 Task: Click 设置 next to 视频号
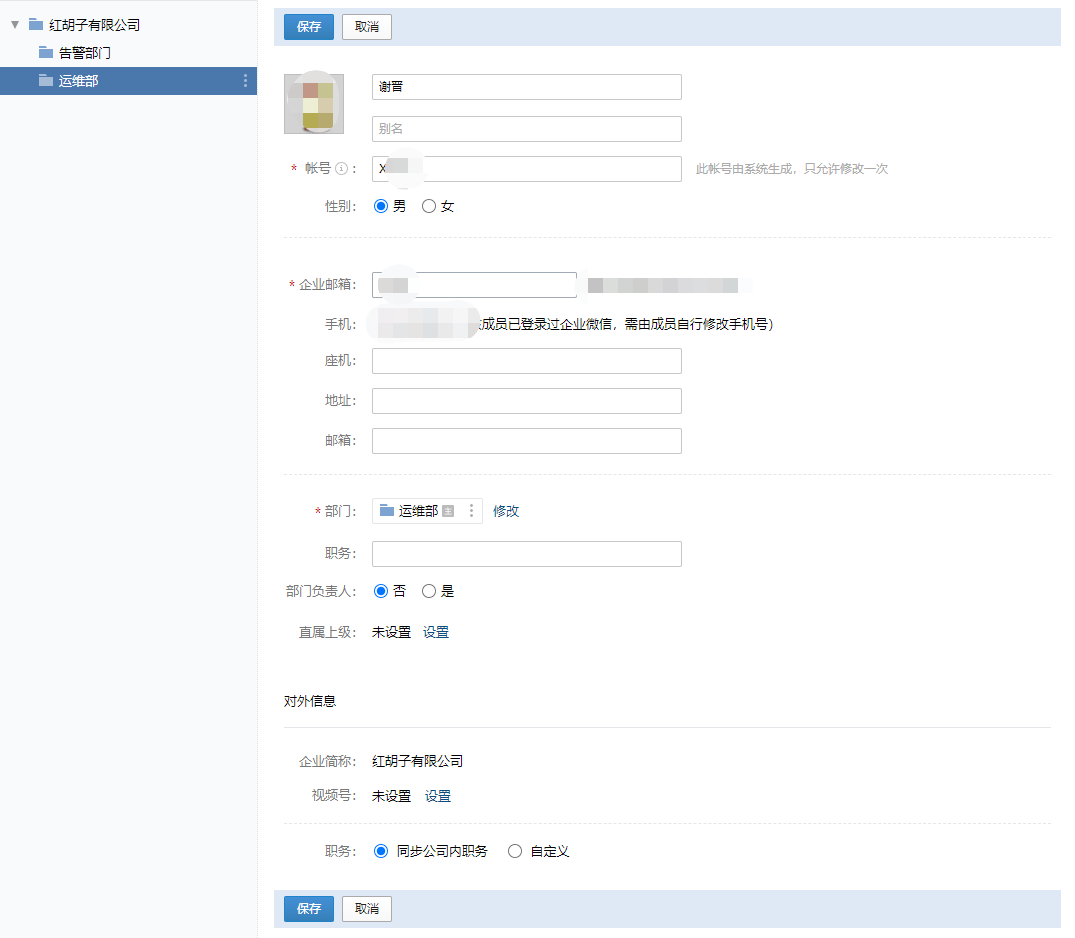tap(436, 796)
